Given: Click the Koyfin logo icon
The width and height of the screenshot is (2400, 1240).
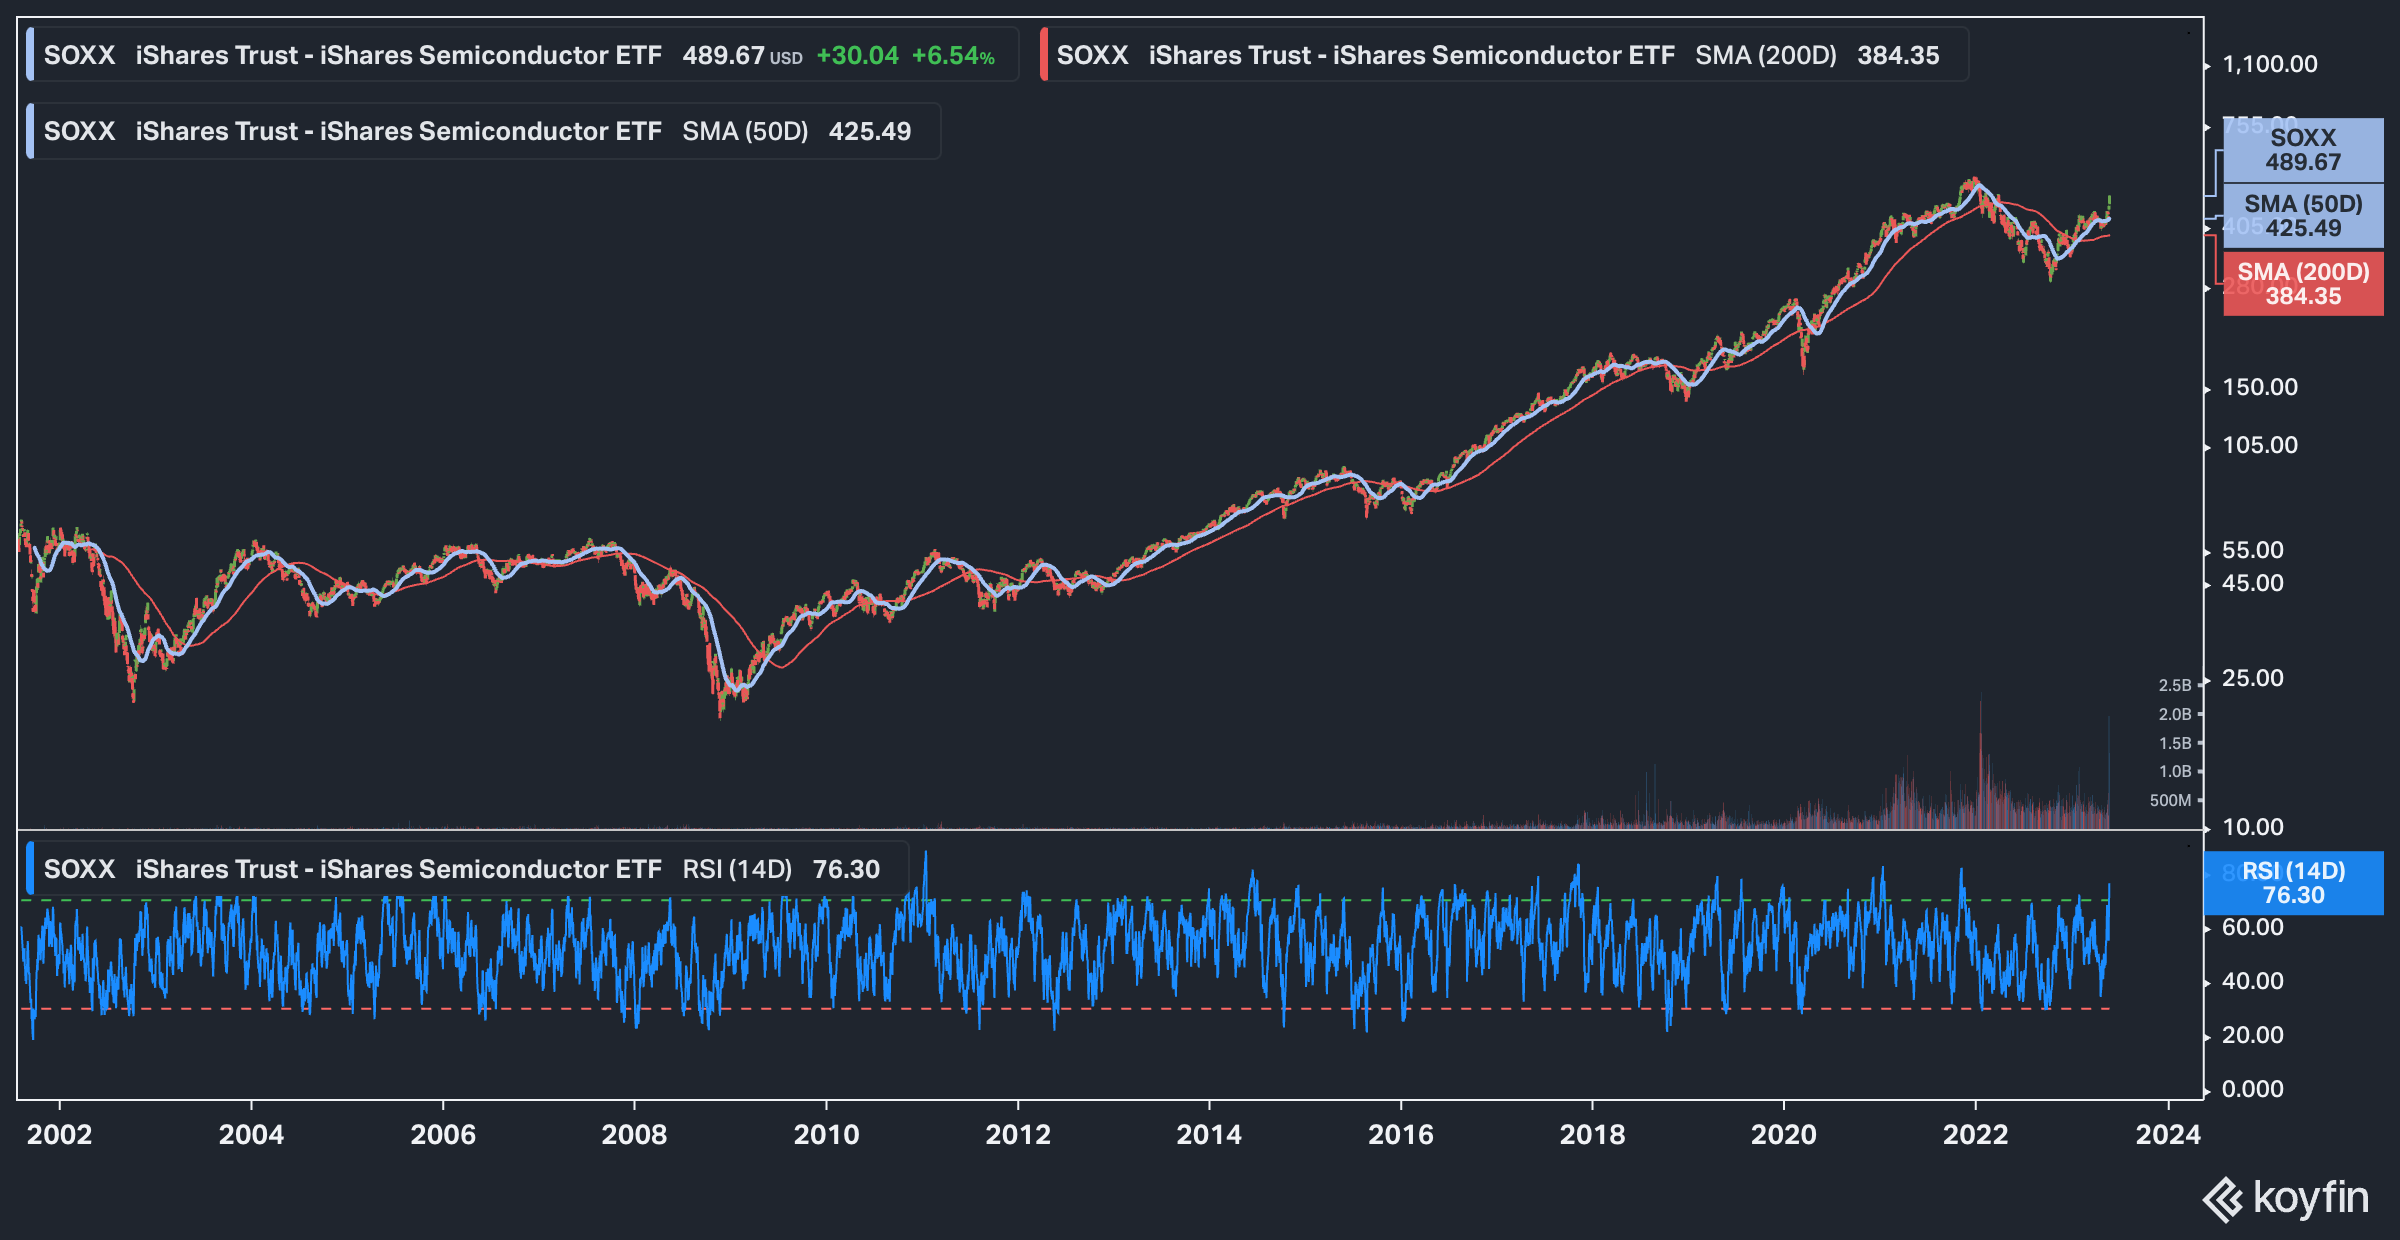Looking at the screenshot, I should tap(2223, 1199).
